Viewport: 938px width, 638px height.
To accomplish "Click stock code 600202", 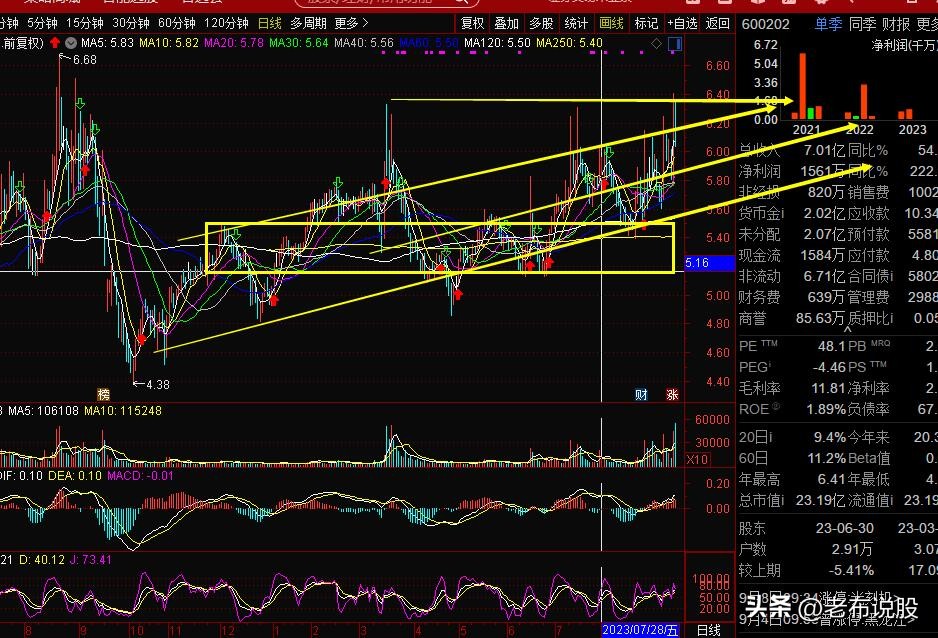I will [x=766, y=25].
